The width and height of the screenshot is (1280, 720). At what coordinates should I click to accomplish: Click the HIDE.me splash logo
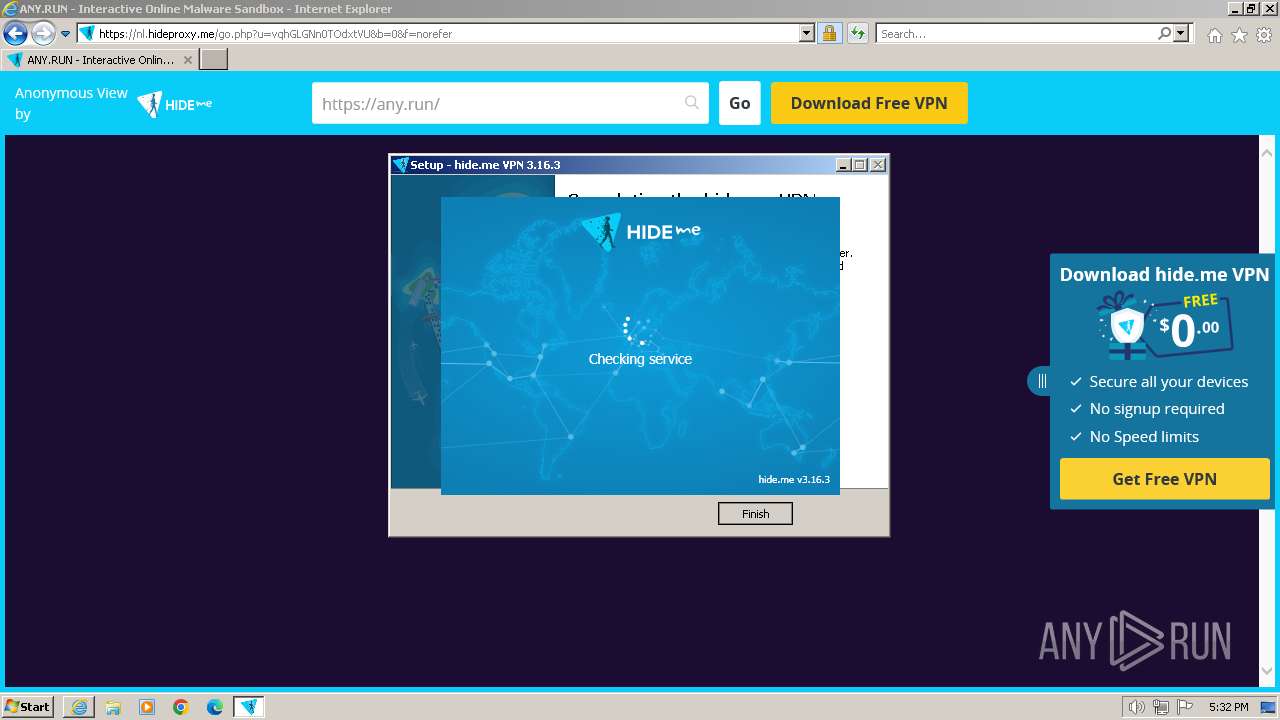tap(641, 231)
